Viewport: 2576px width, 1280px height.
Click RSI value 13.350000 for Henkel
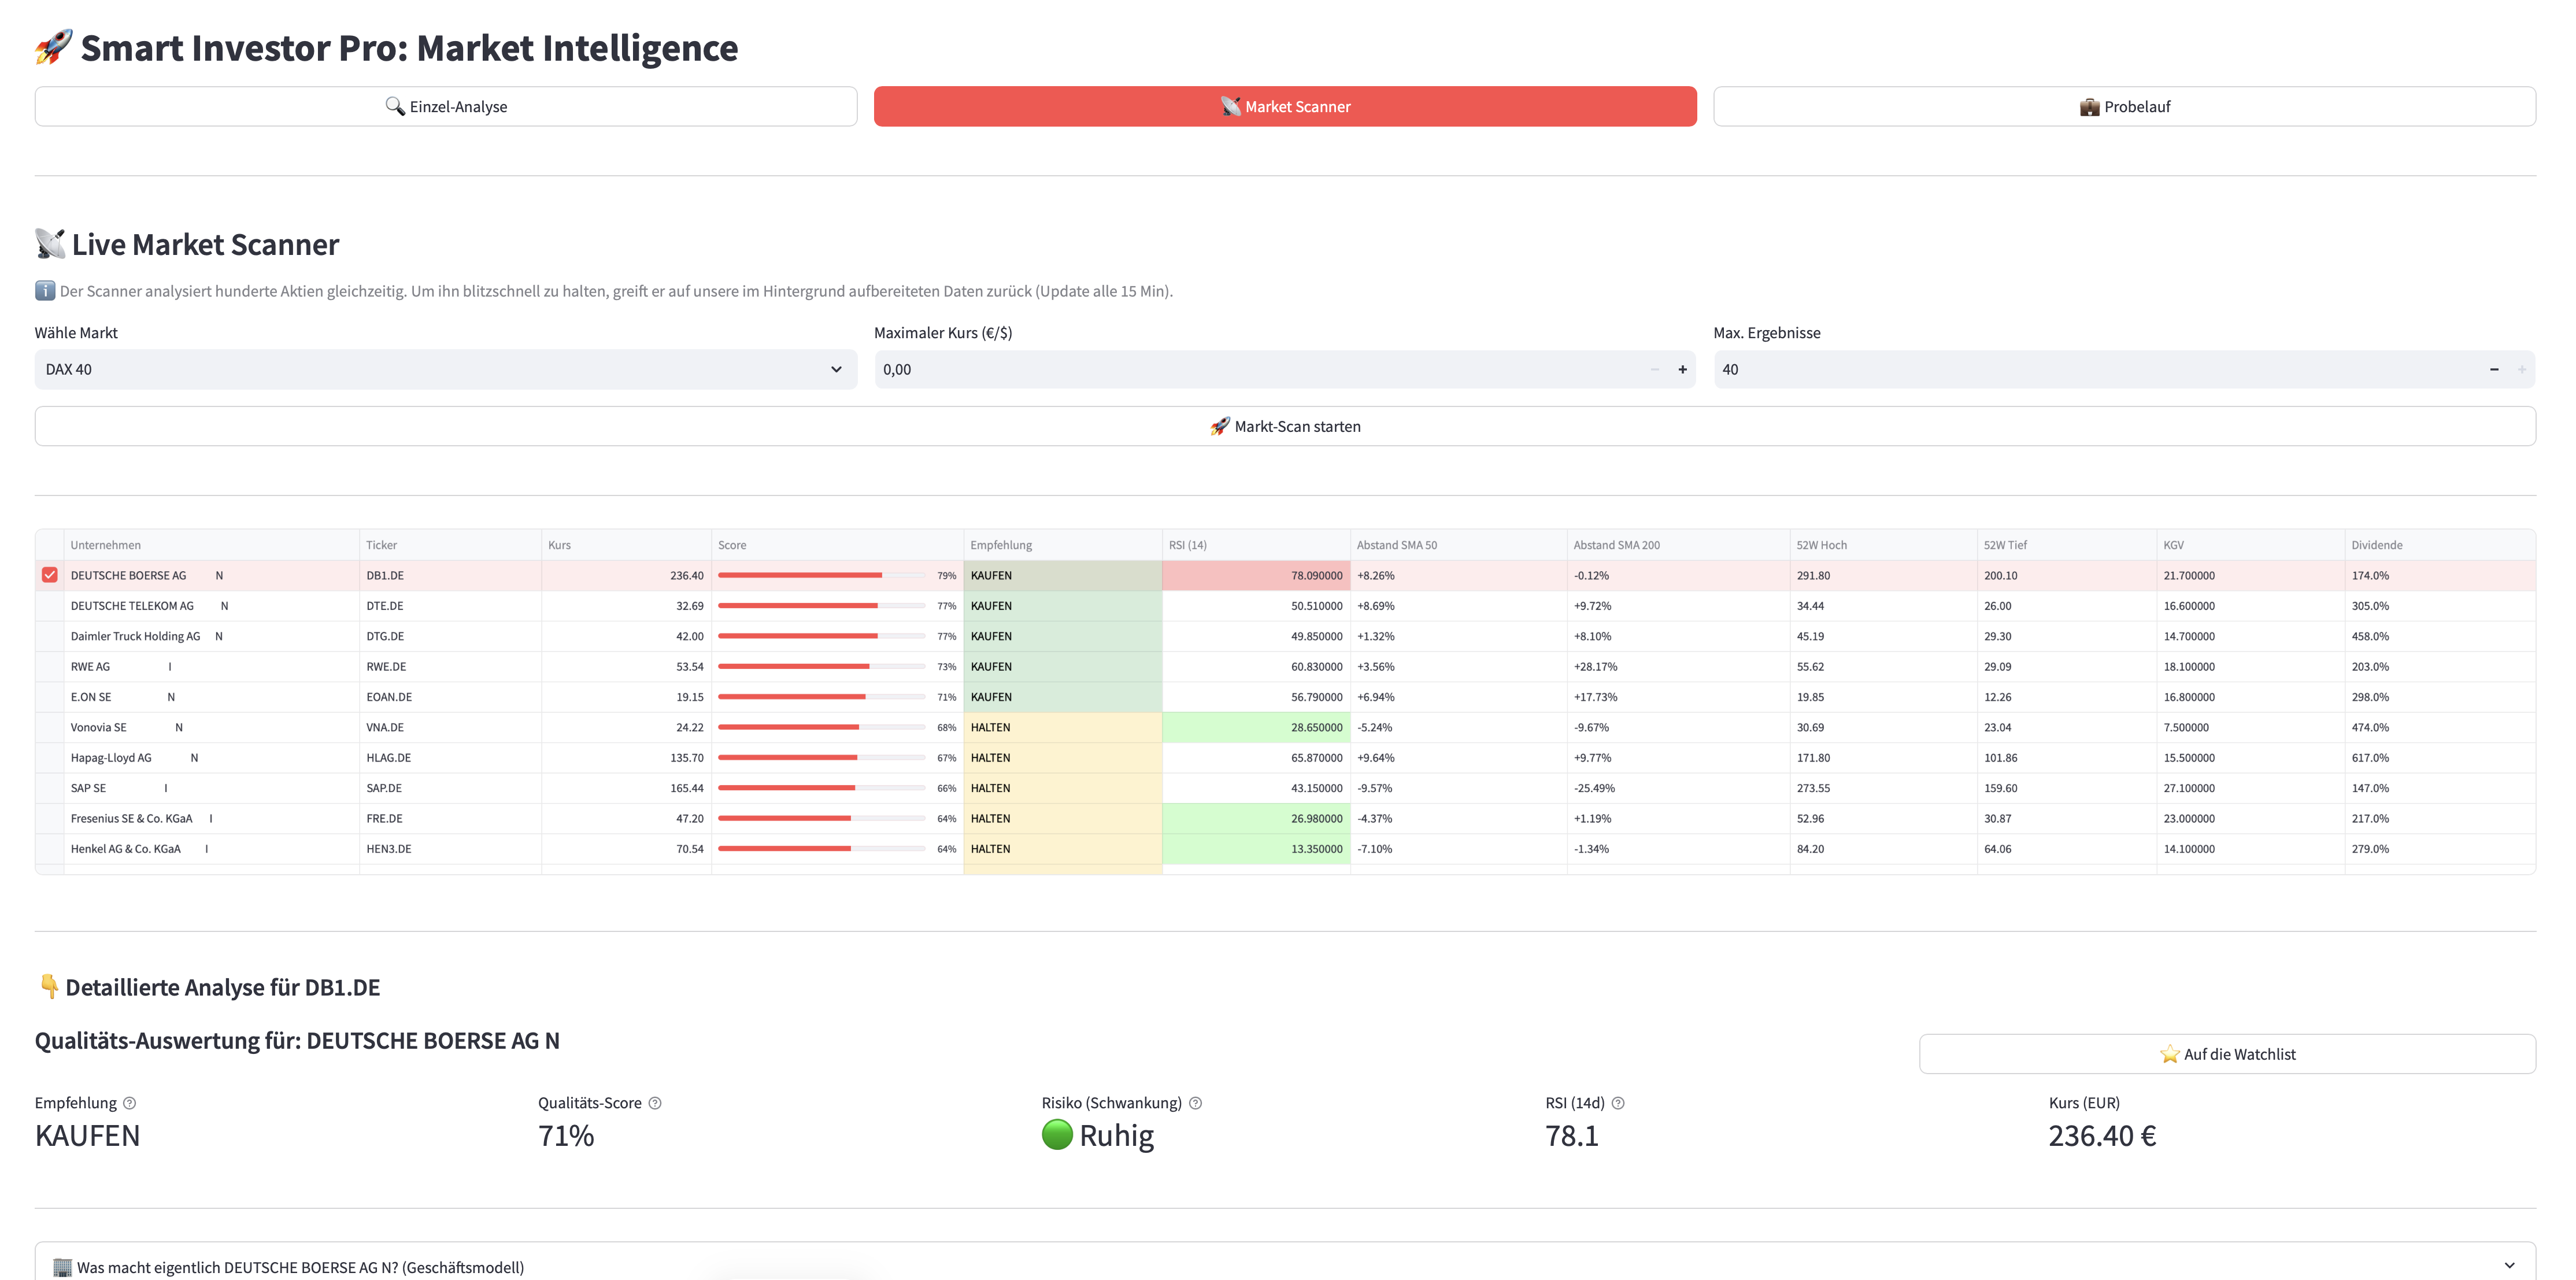click(1256, 848)
